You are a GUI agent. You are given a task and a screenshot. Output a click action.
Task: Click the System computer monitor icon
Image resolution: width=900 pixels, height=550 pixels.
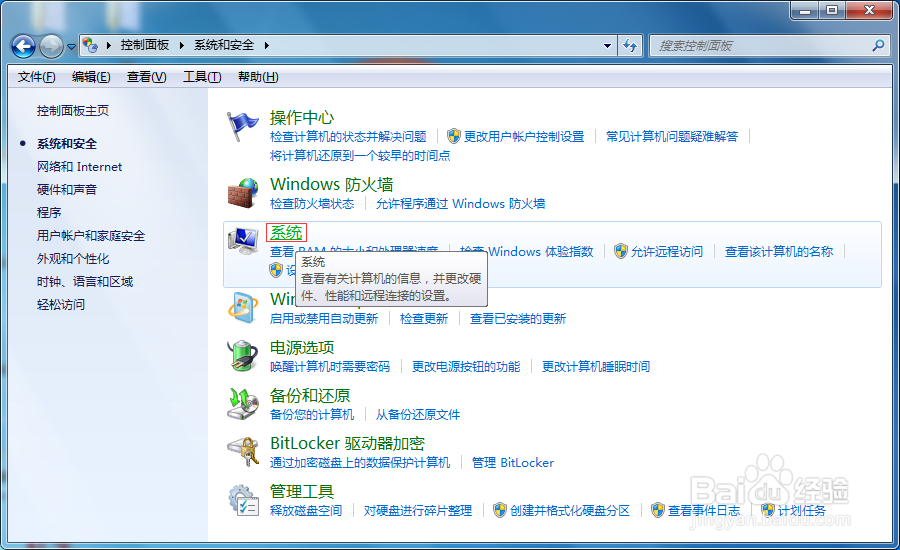pyautogui.click(x=243, y=241)
